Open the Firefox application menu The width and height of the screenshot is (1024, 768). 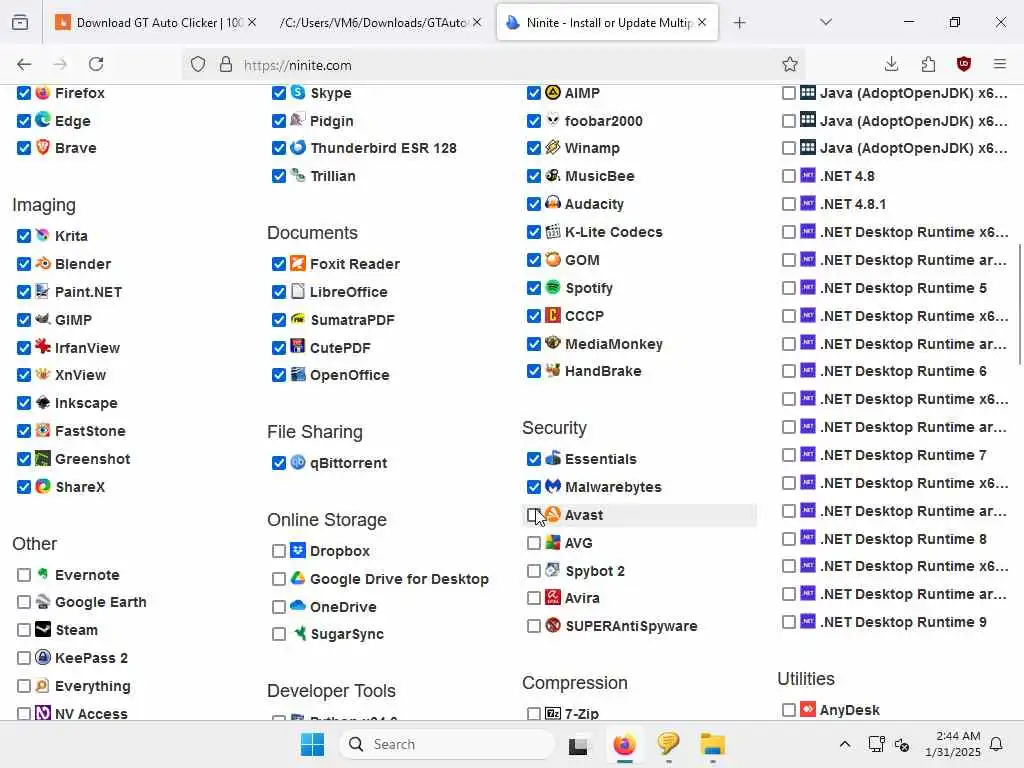(x=999, y=64)
